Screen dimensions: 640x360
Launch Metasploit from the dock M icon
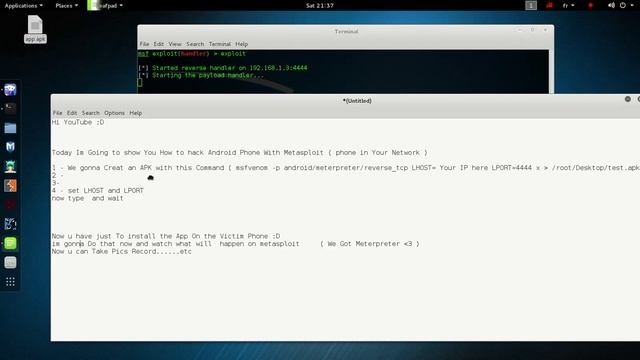point(10,147)
